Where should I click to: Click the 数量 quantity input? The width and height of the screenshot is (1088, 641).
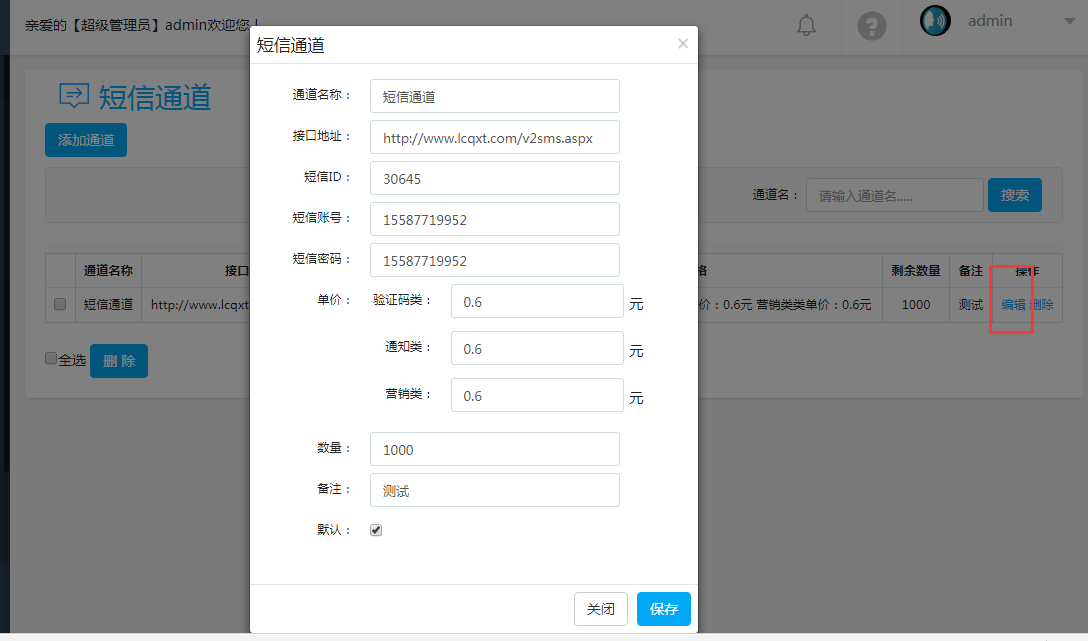pos(494,449)
